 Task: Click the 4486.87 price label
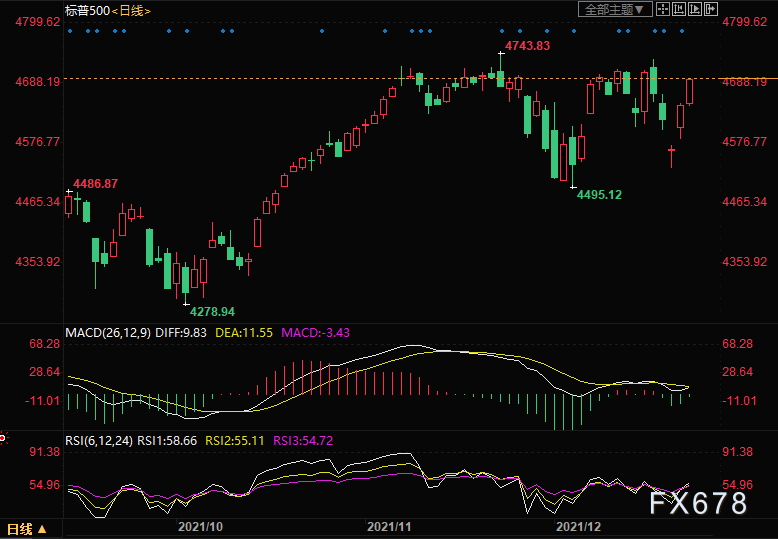95,184
